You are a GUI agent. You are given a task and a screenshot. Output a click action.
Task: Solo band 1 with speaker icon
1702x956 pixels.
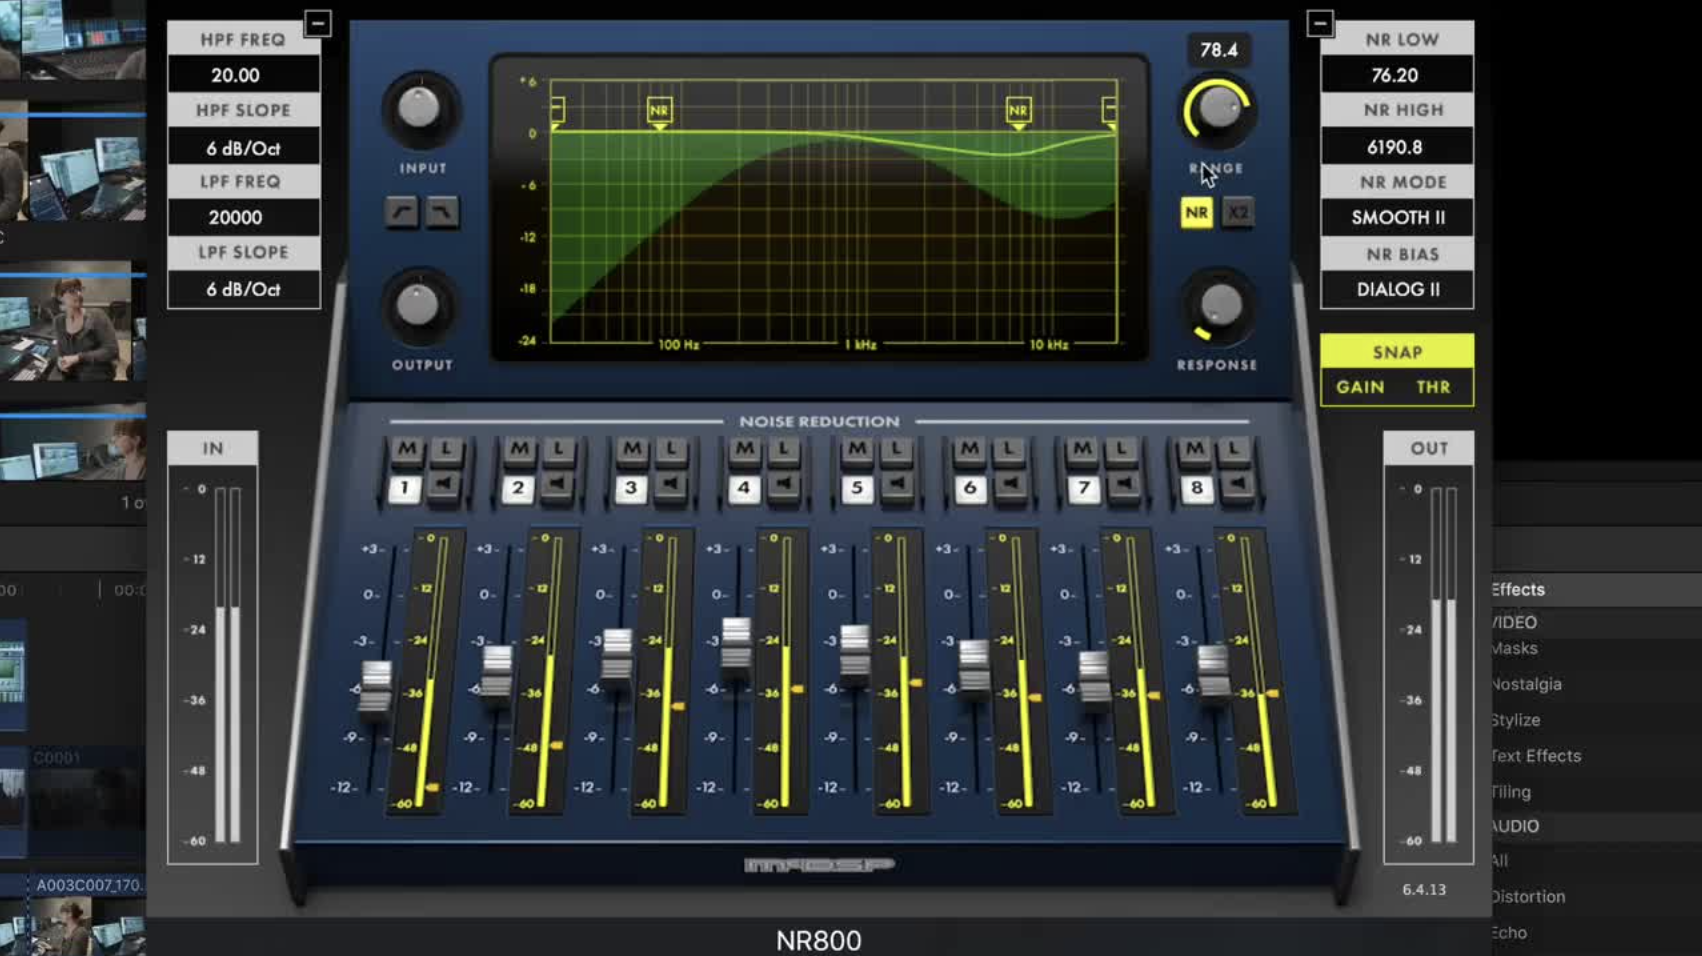tap(445, 486)
